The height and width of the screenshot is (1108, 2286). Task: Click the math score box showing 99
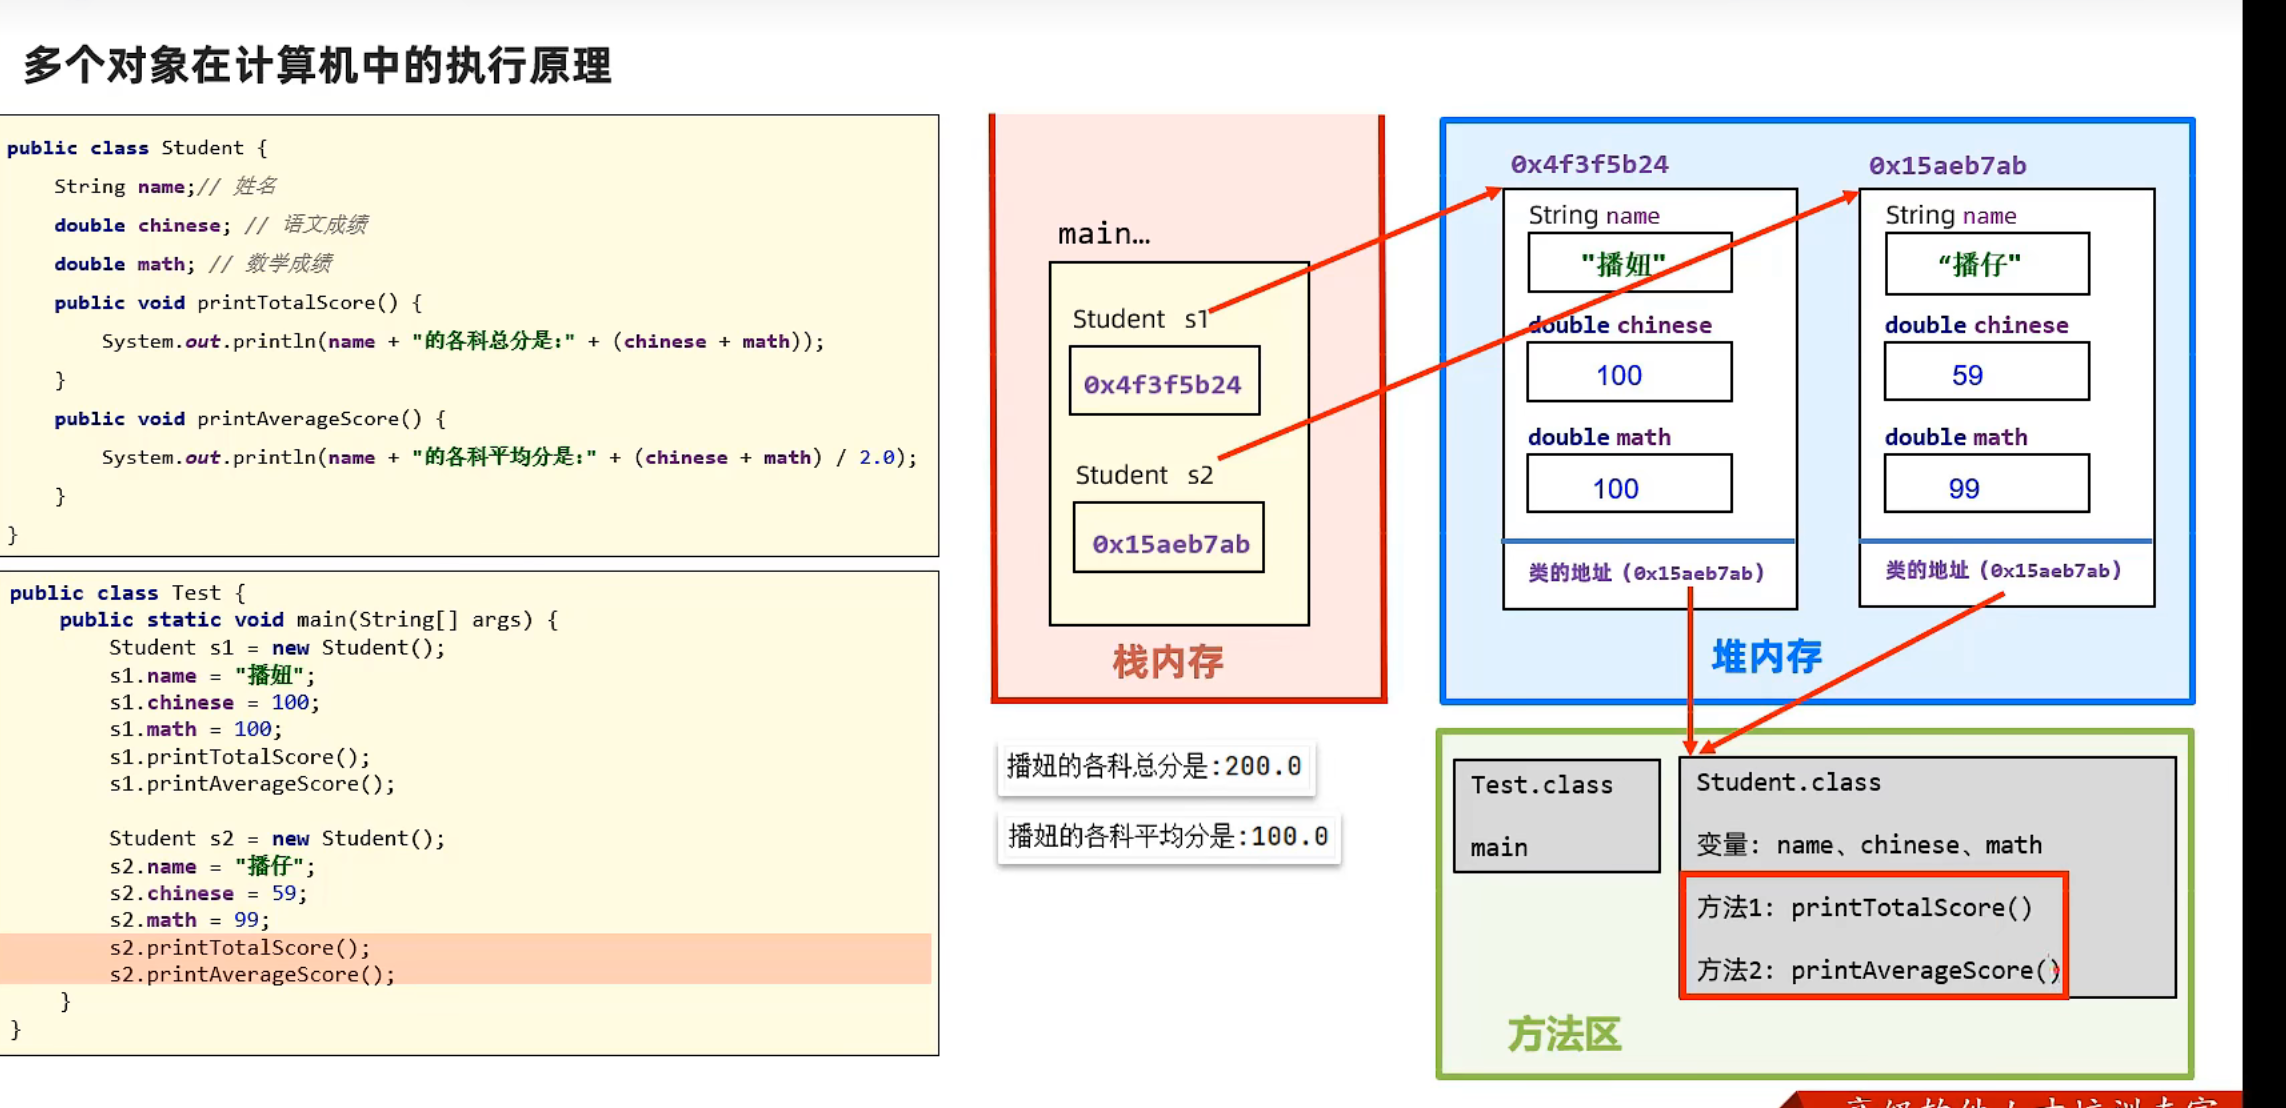tap(1985, 487)
